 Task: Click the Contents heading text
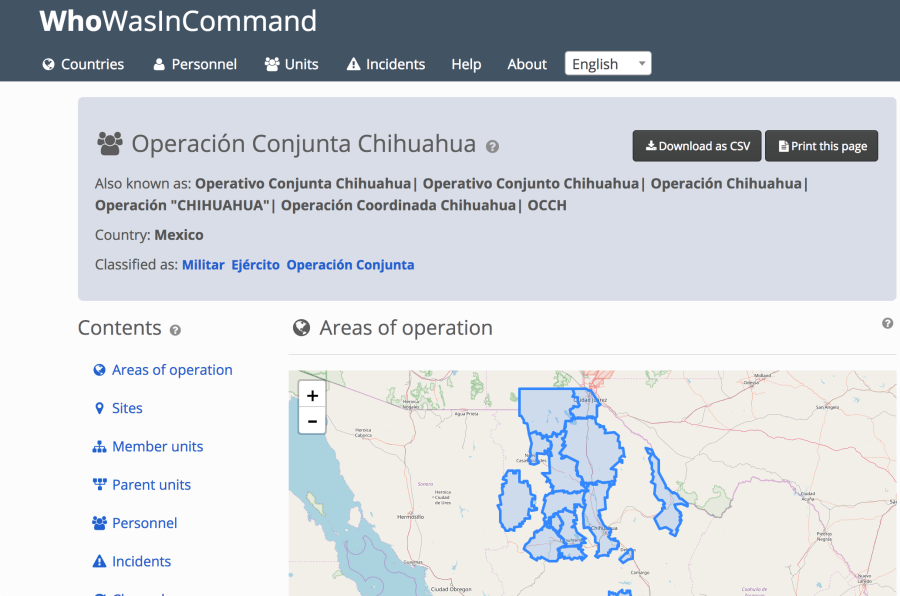[x=119, y=328]
